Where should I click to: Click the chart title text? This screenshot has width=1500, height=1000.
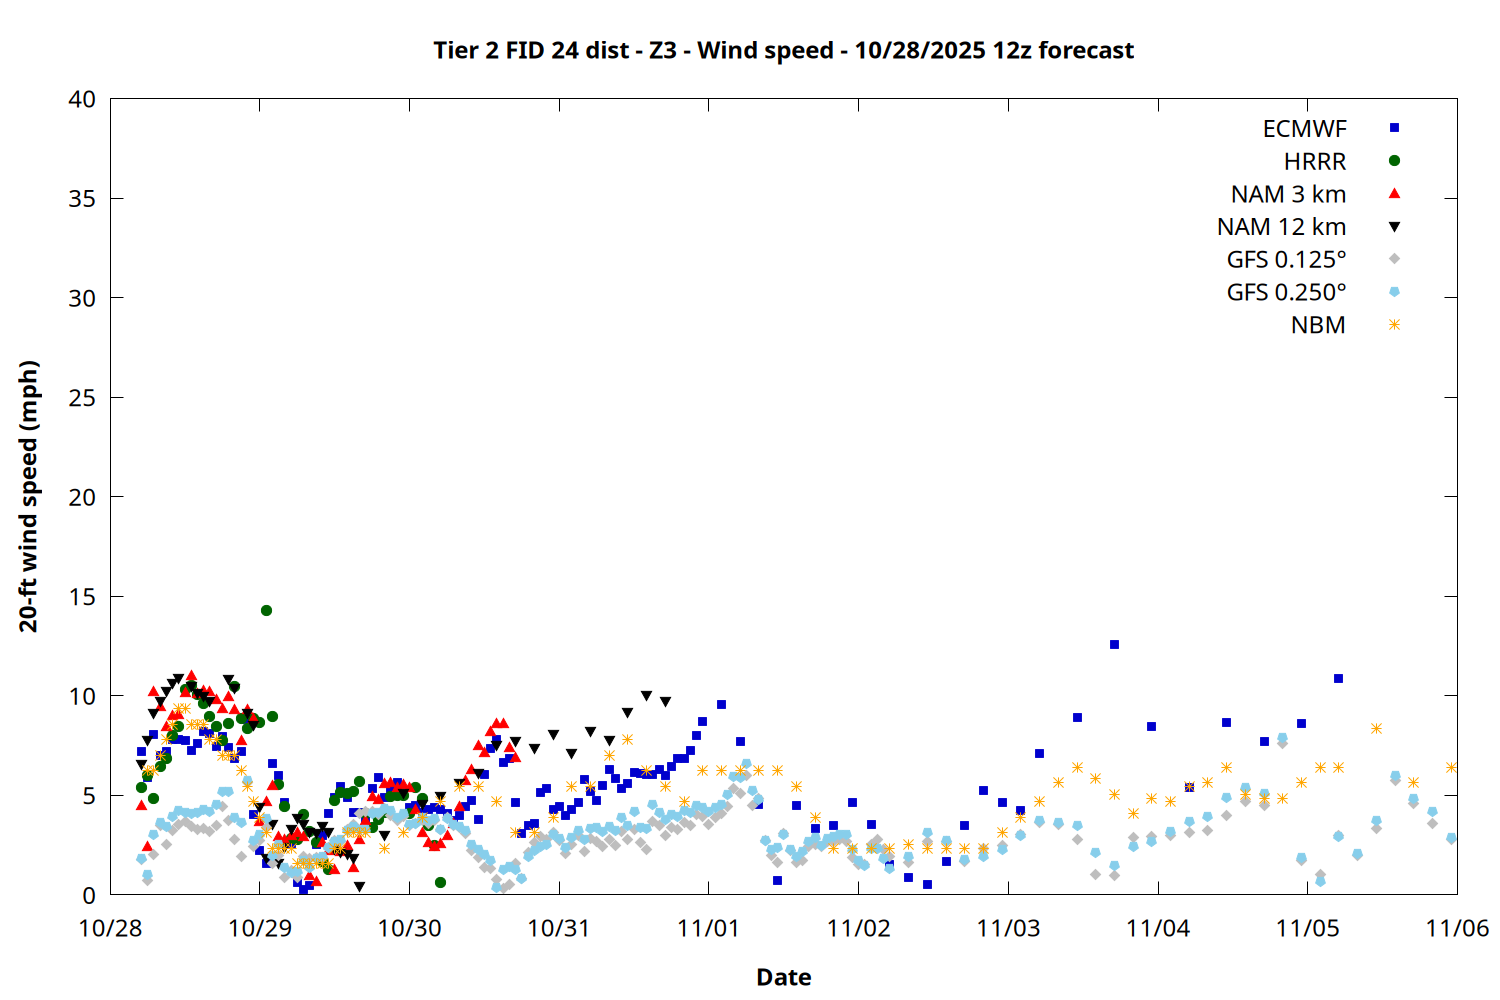click(x=783, y=50)
